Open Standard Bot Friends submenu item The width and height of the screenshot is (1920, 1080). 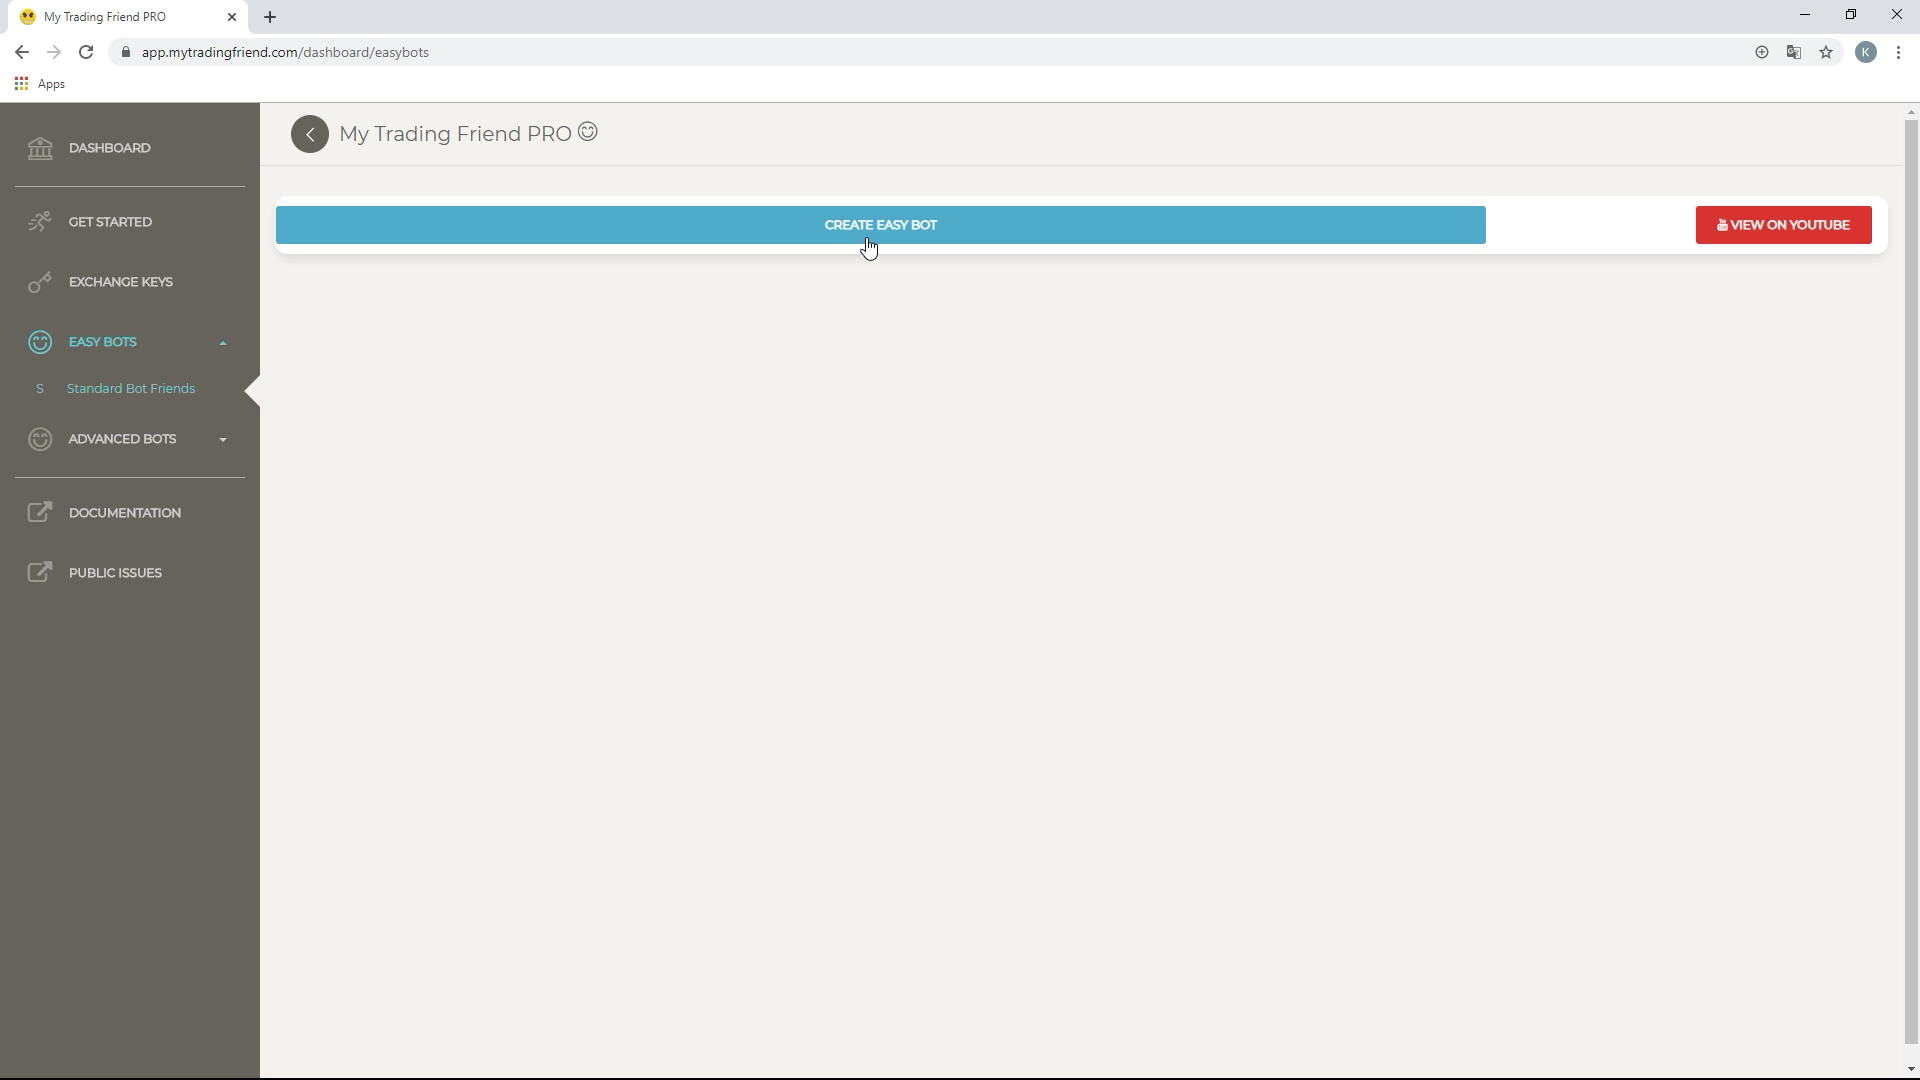(131, 389)
